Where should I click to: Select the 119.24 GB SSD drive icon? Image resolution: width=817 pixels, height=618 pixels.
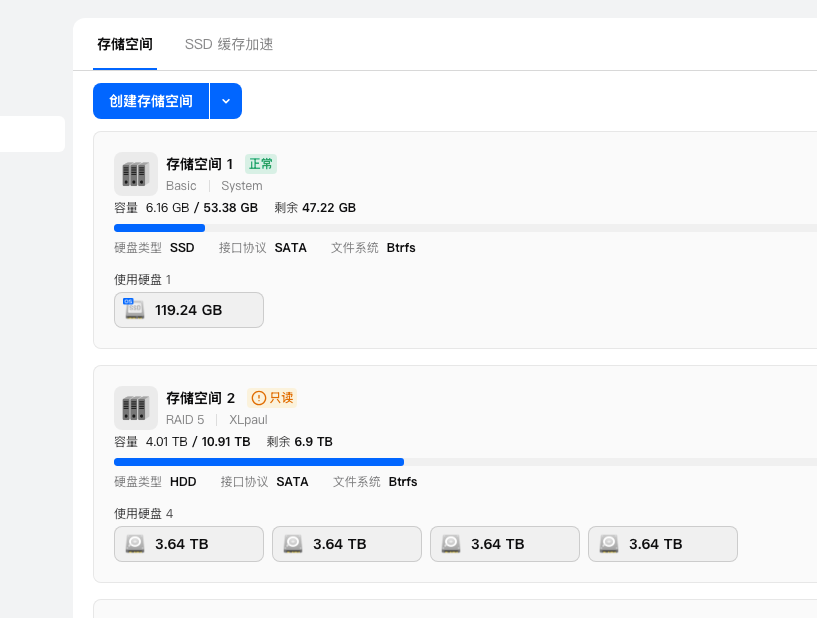134,309
